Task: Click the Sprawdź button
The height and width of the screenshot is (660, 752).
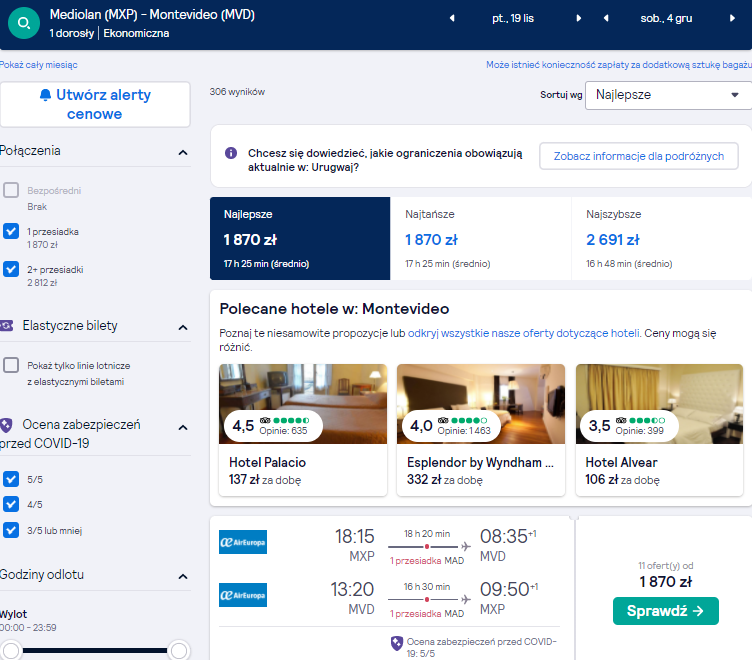Action: pos(666,611)
